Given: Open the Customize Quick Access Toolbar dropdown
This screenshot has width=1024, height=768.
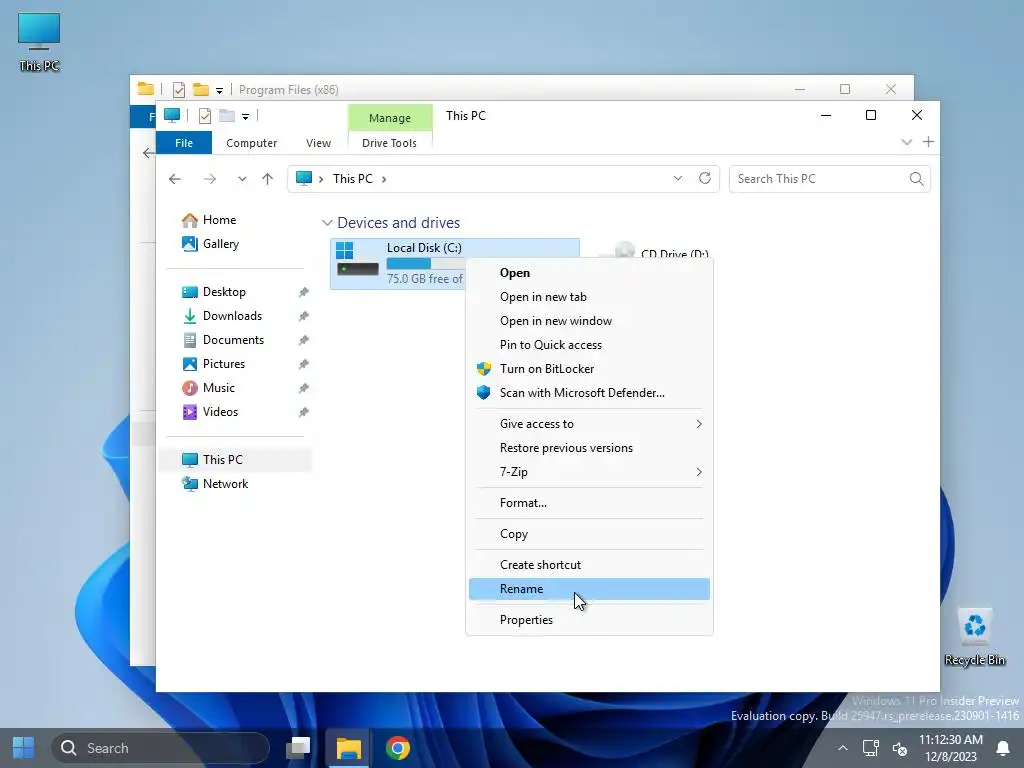Looking at the screenshot, I should click(246, 117).
